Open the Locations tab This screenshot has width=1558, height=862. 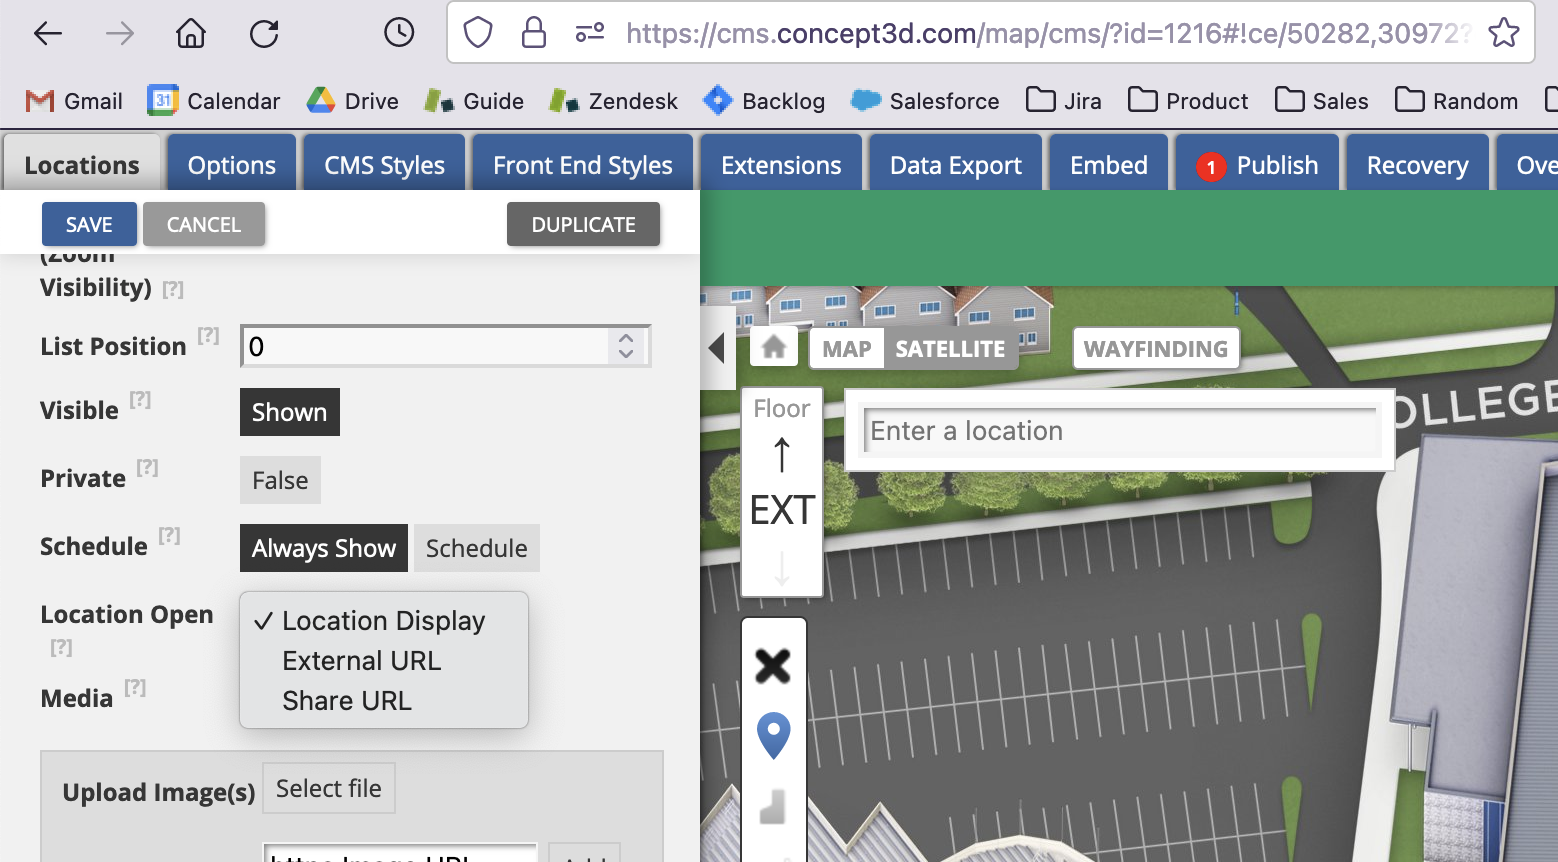(x=82, y=164)
